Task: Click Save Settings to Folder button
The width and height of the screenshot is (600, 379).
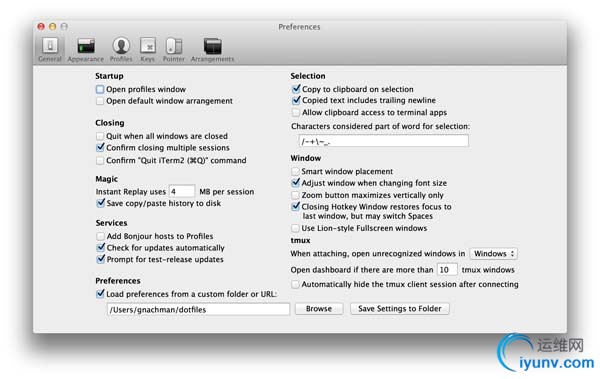Action: (x=399, y=309)
